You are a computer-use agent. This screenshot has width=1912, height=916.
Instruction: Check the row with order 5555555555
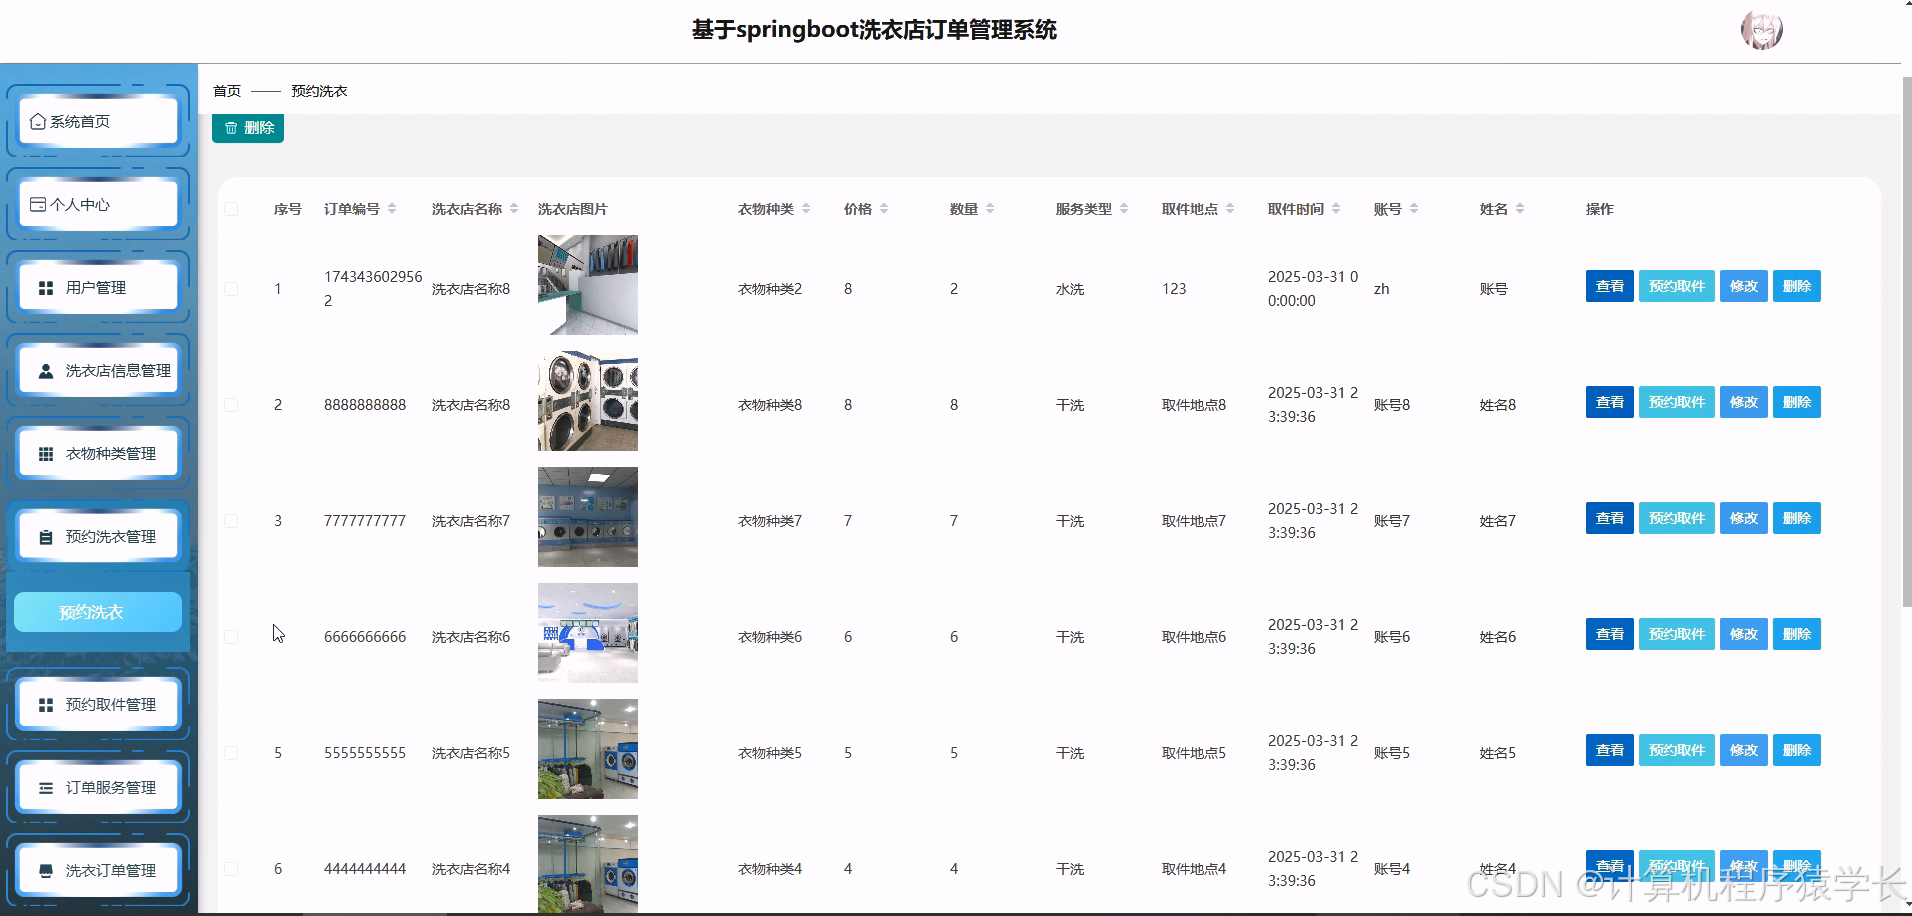231,753
